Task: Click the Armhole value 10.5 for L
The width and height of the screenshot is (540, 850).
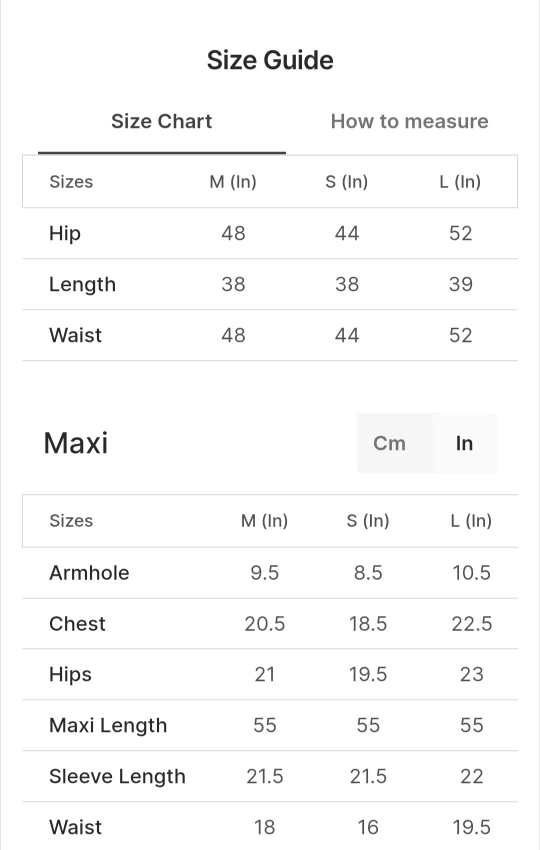Action: point(472,573)
